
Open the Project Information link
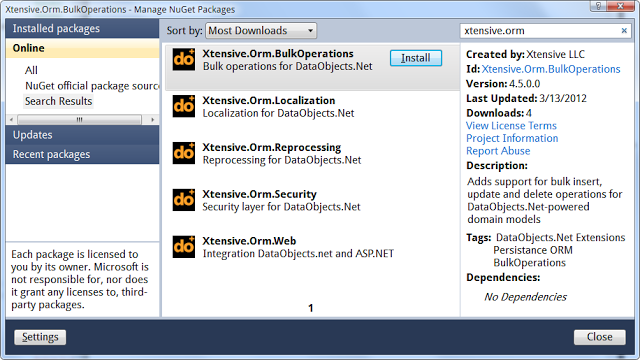pos(512,138)
